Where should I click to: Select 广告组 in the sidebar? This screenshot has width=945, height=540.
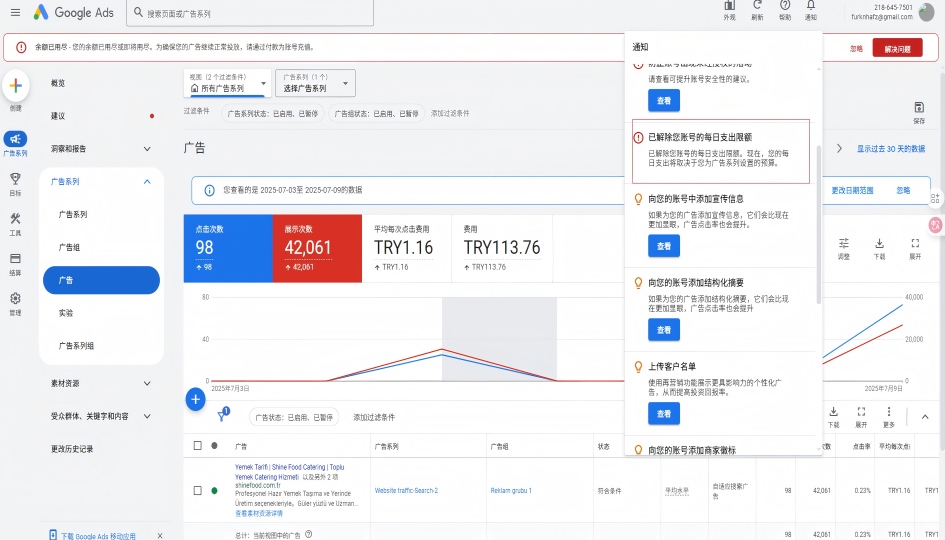pyautogui.click(x=70, y=247)
